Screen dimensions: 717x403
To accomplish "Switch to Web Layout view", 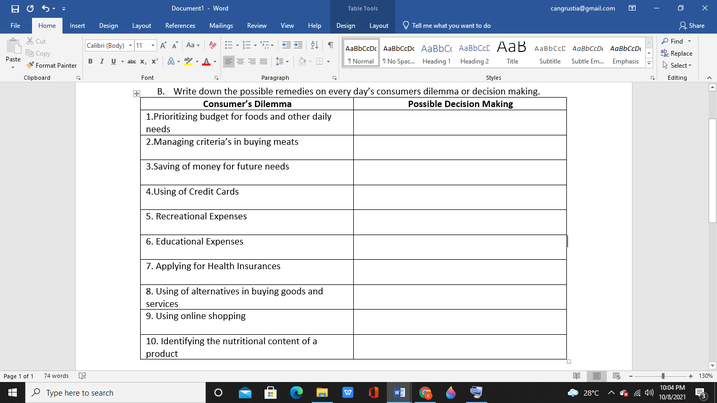I will tap(616, 376).
